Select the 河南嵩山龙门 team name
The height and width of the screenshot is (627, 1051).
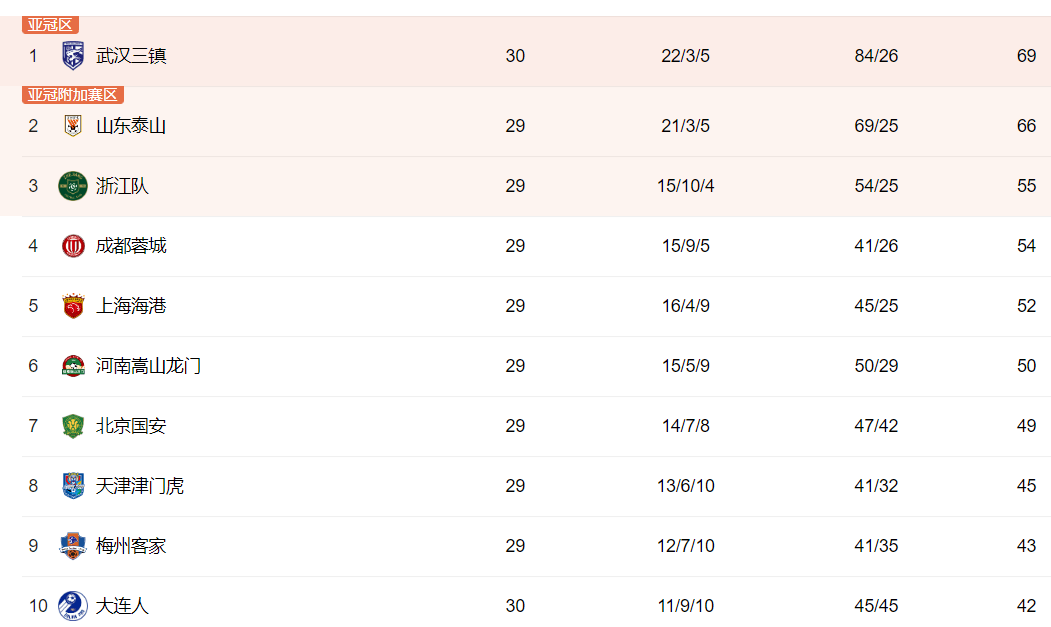point(148,366)
